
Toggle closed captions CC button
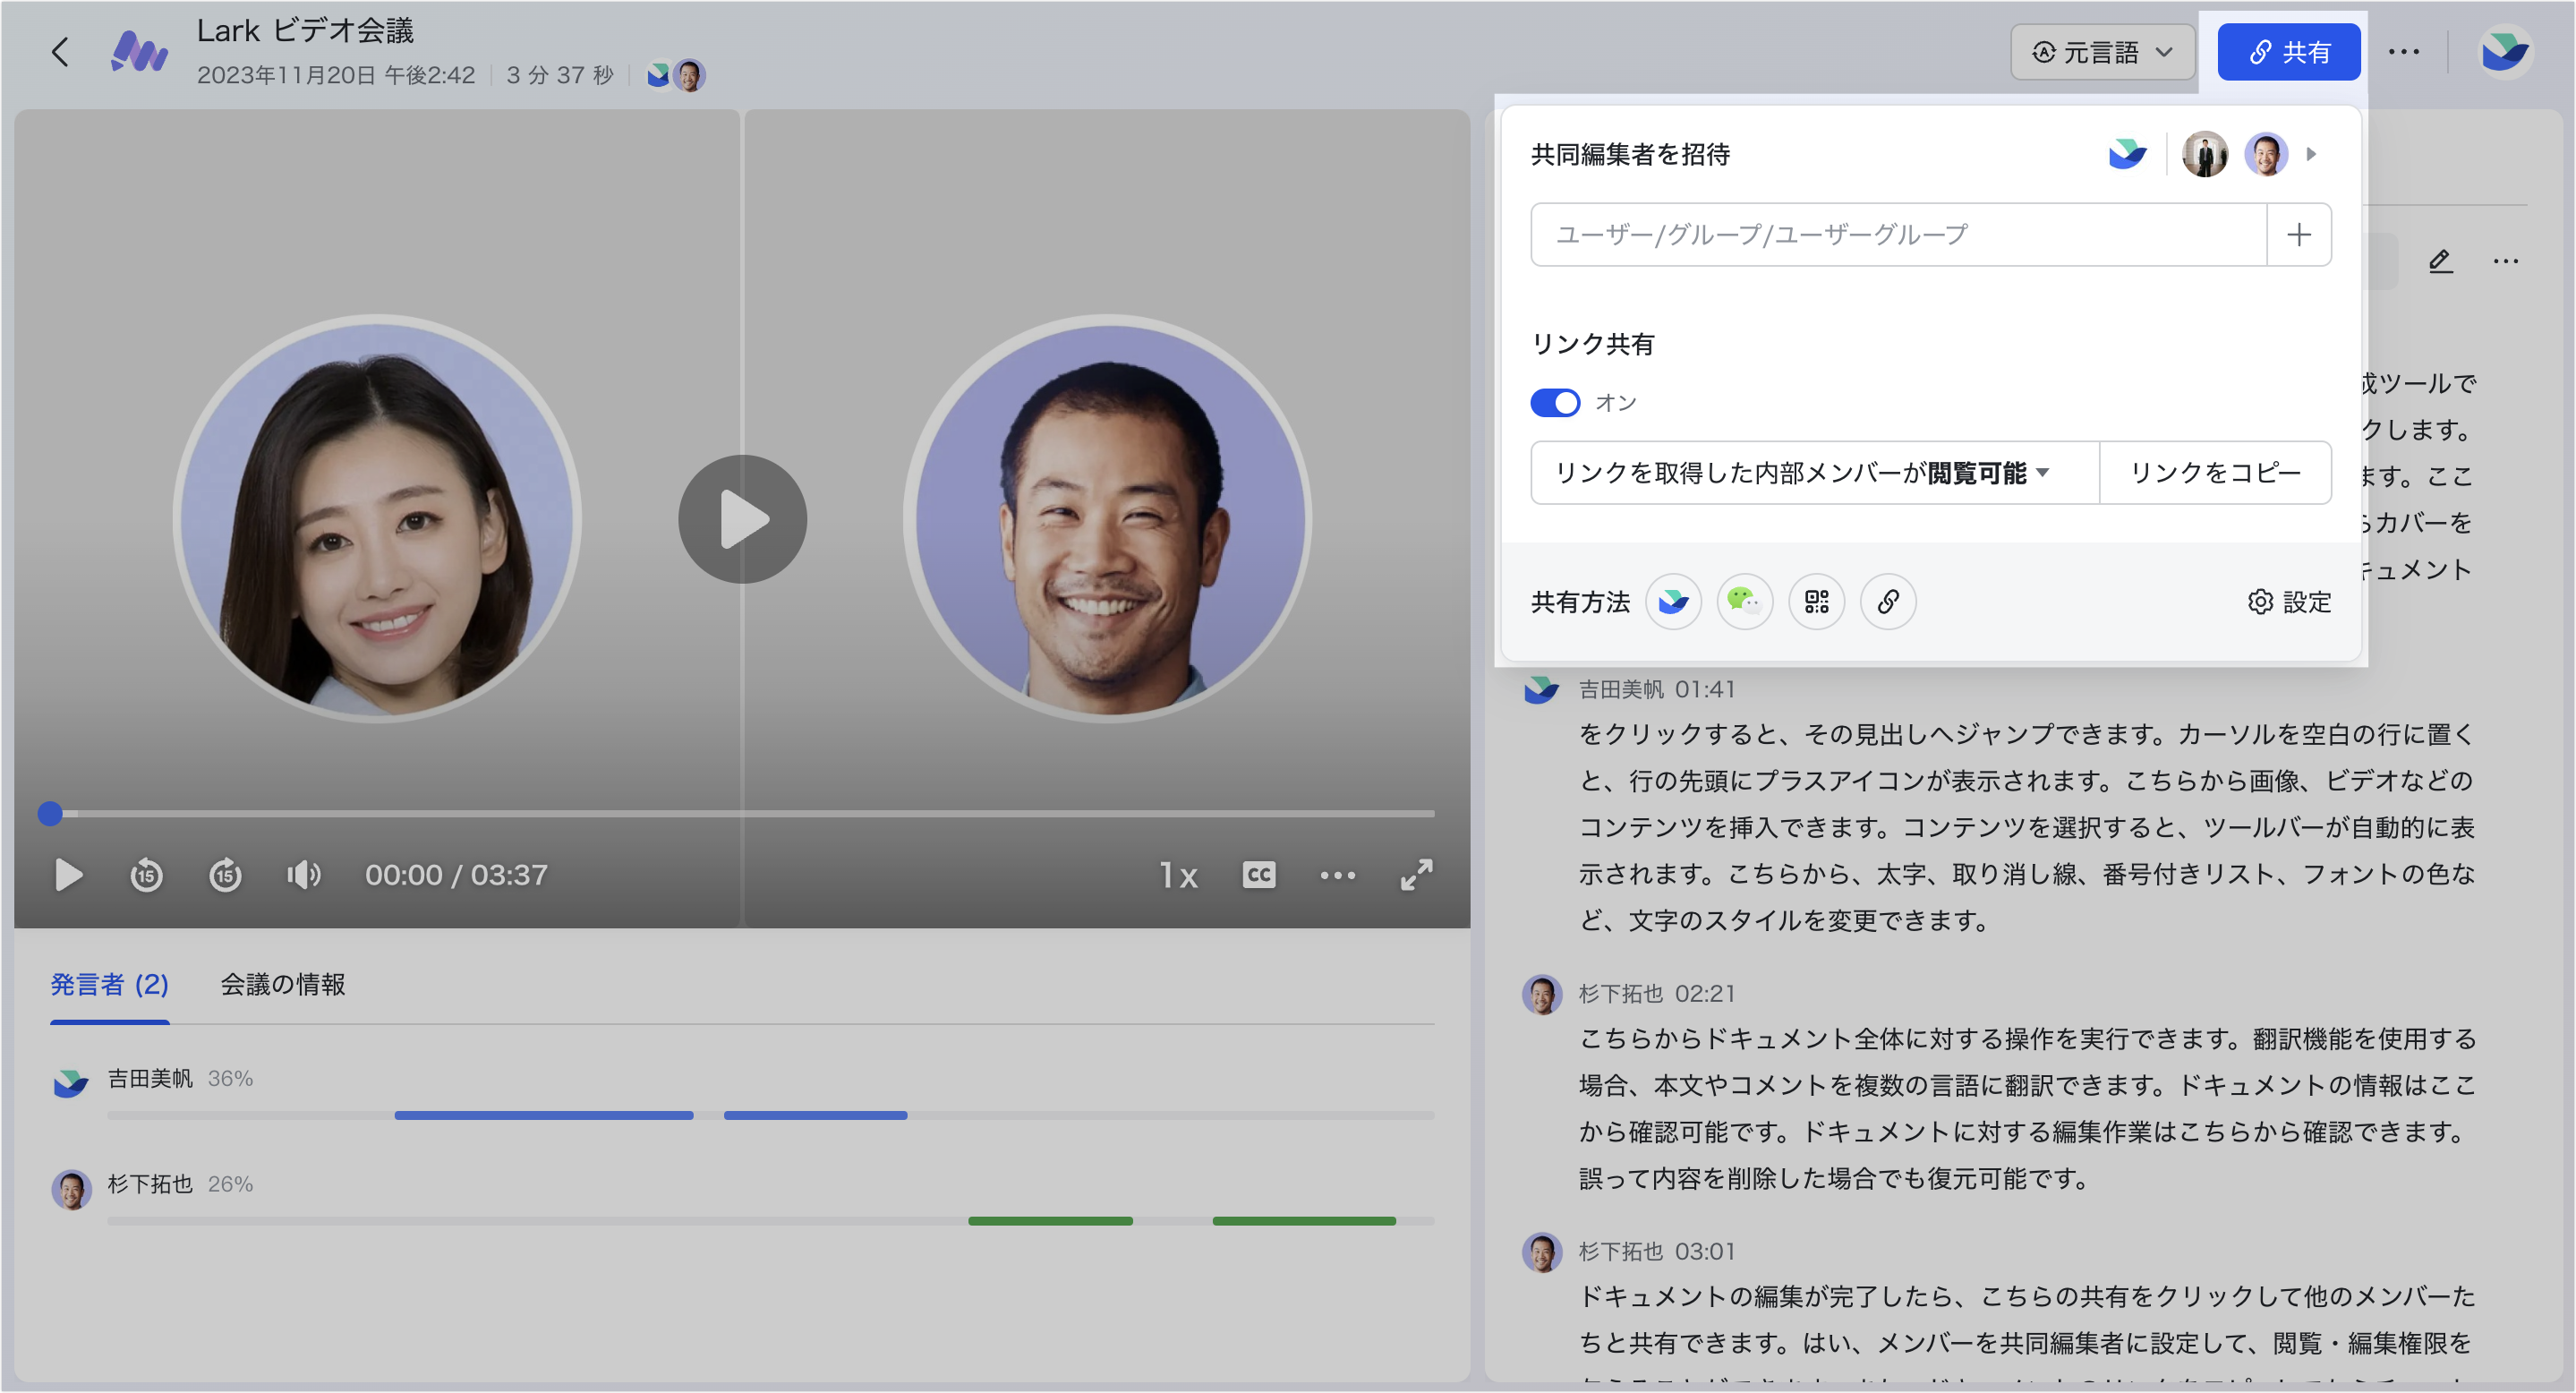pos(1258,875)
